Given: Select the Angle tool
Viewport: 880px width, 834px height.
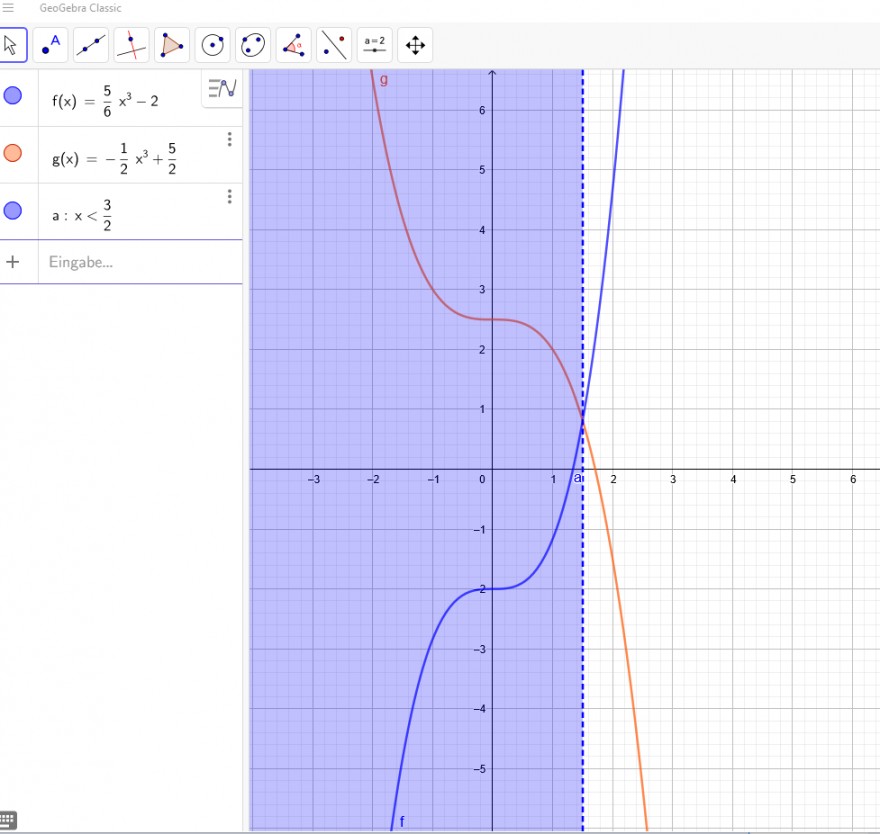Looking at the screenshot, I should 294,45.
